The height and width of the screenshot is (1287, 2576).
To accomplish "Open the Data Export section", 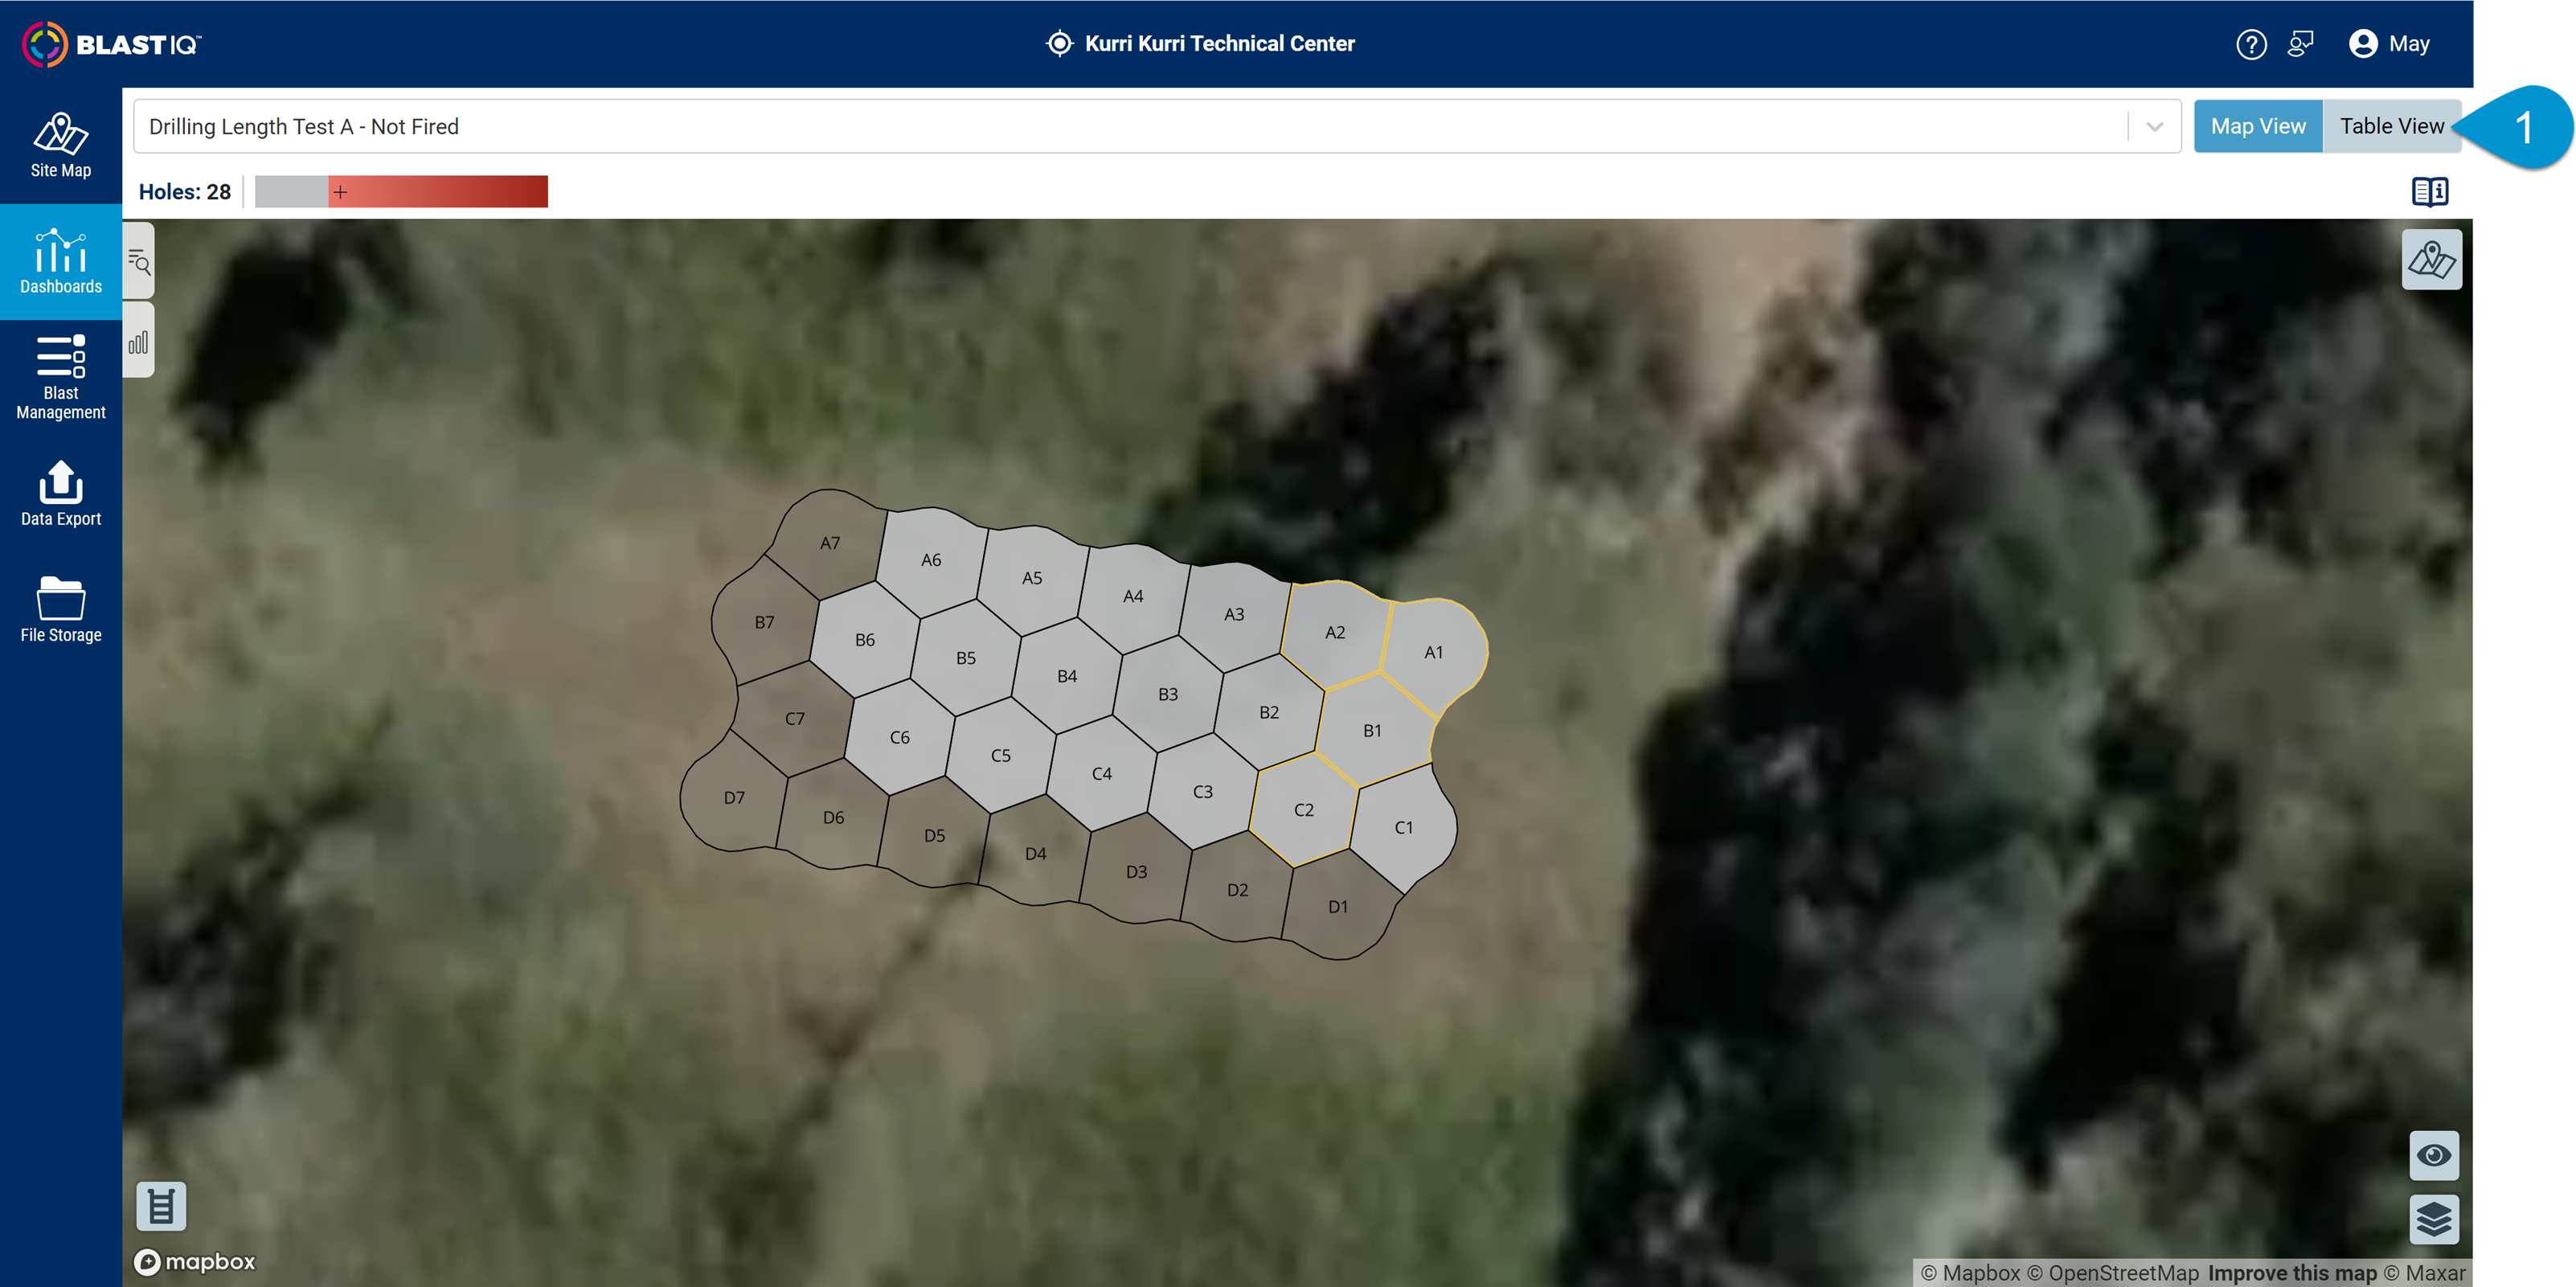I will (x=60, y=493).
